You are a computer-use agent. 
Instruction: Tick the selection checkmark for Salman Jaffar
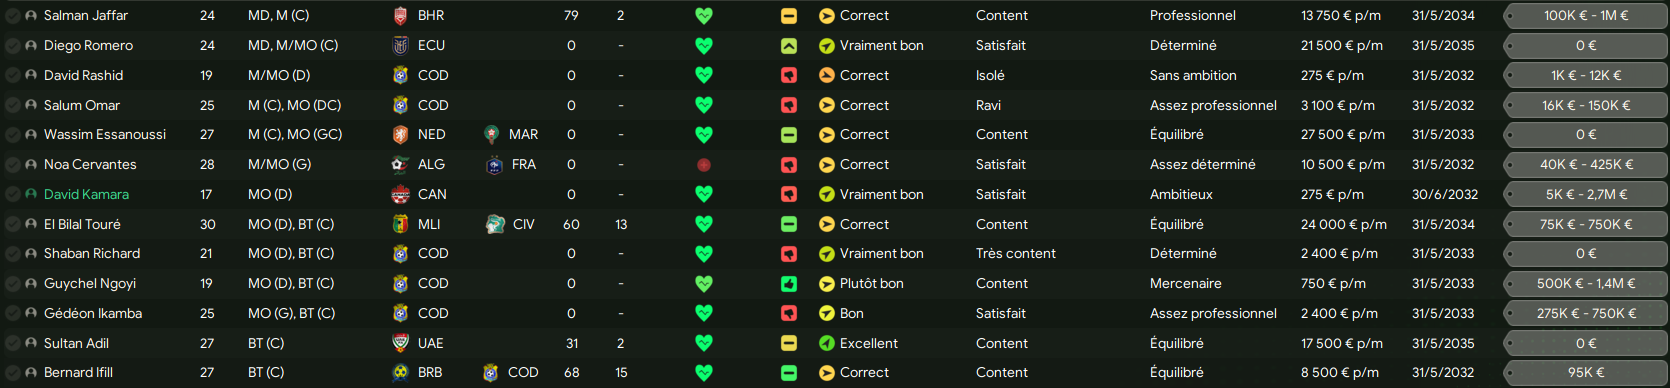pos(12,16)
